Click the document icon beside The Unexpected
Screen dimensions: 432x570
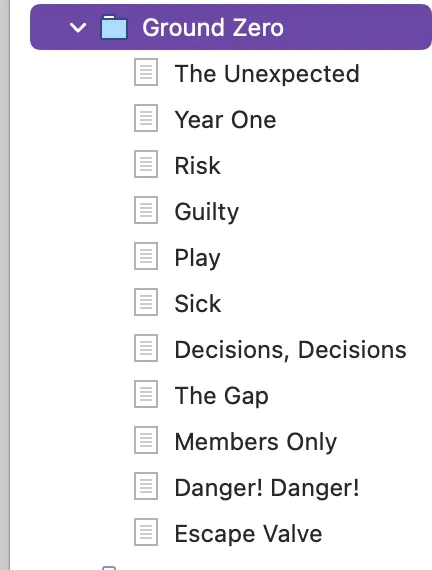pyautogui.click(x=146, y=72)
